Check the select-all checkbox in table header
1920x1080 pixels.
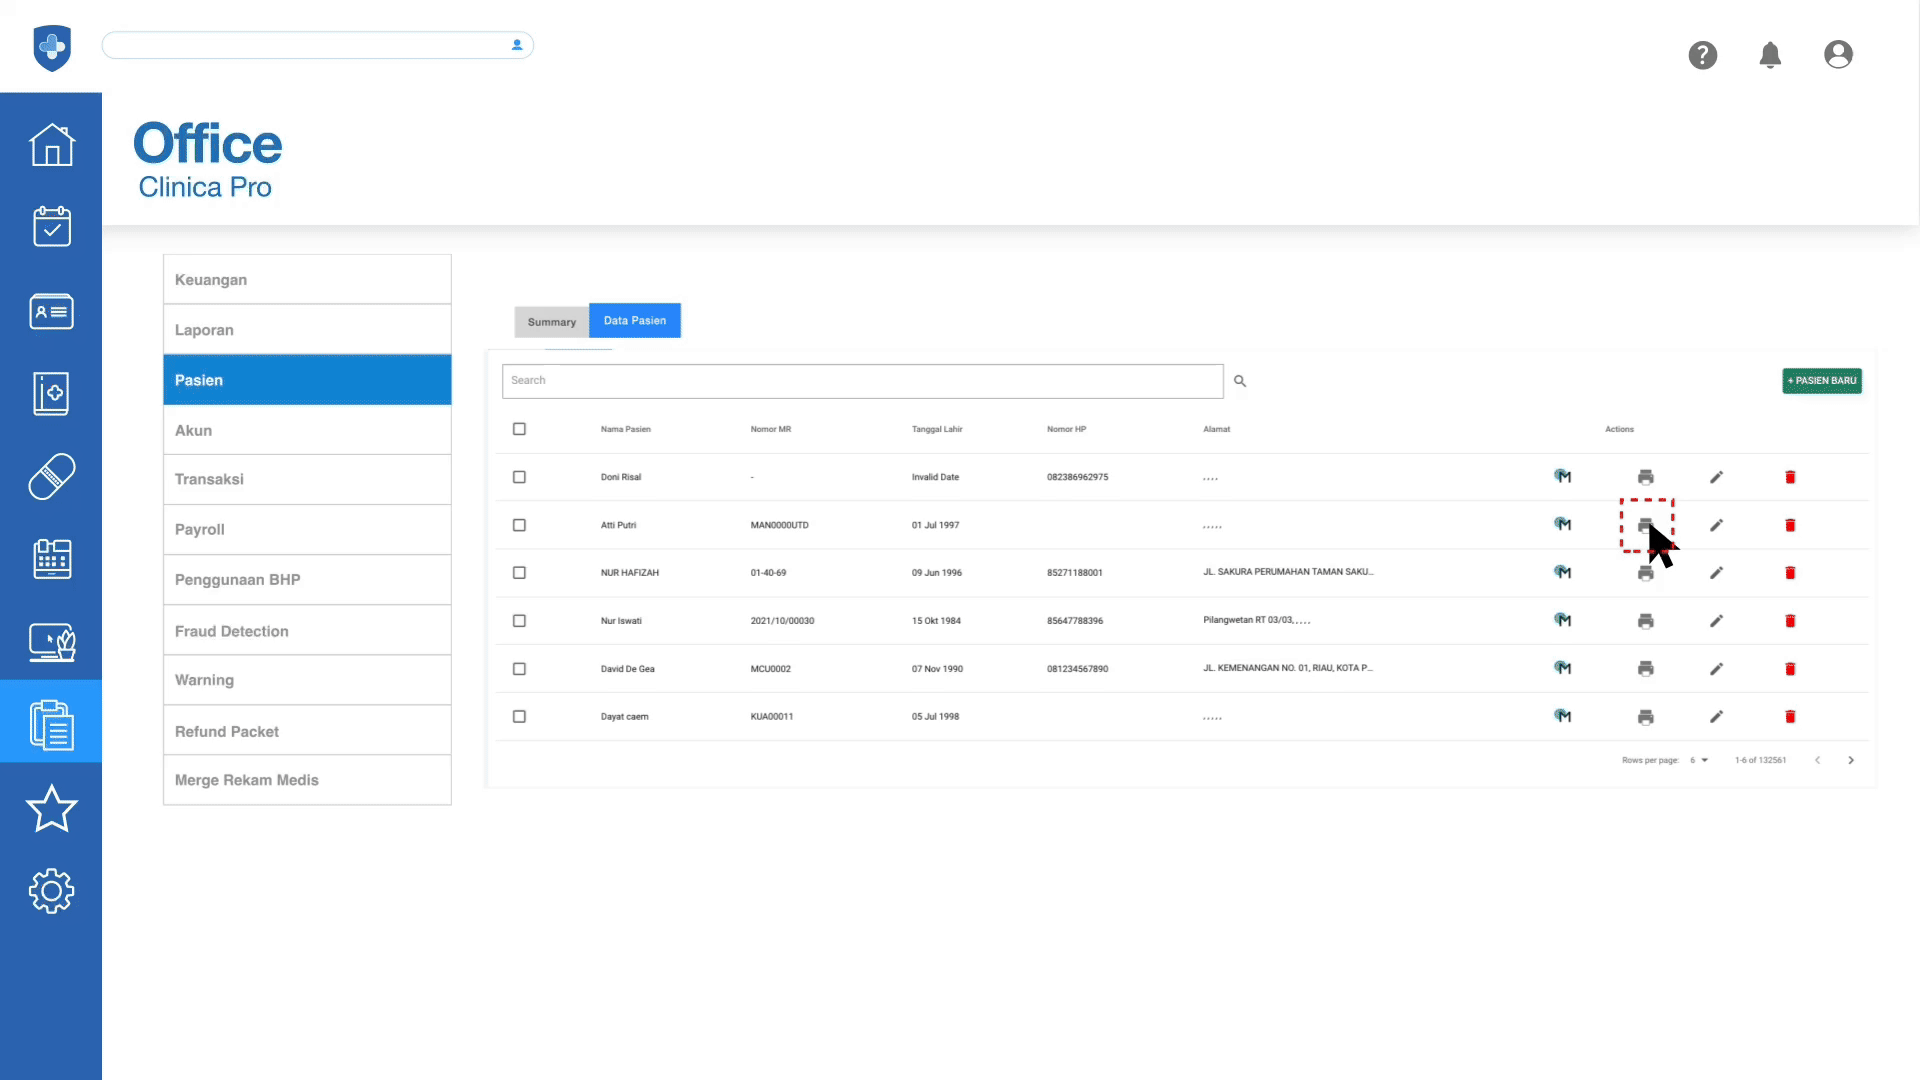pos(519,429)
